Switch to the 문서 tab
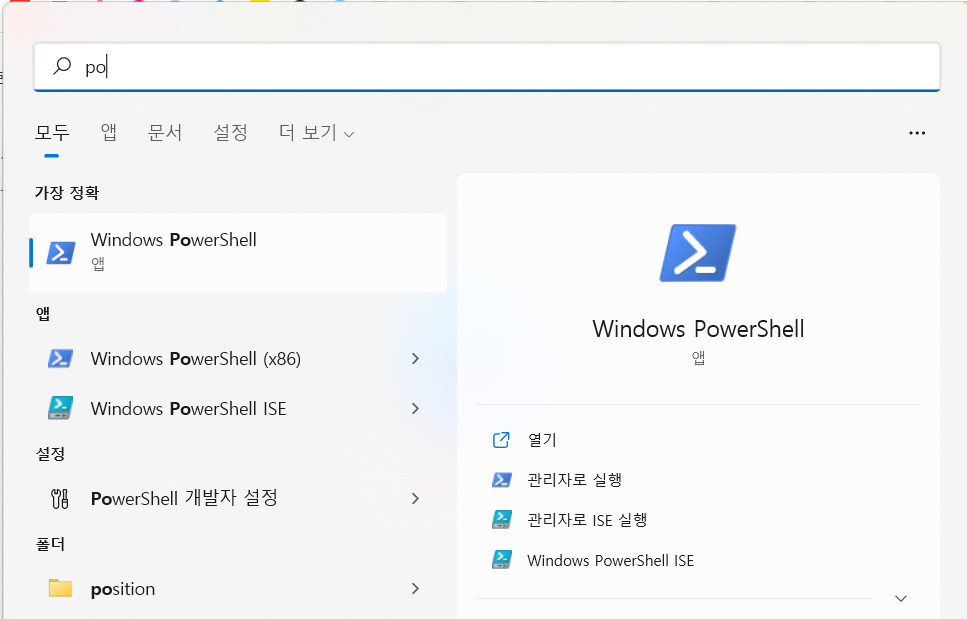Viewport: 967px width, 619px height. (165, 133)
